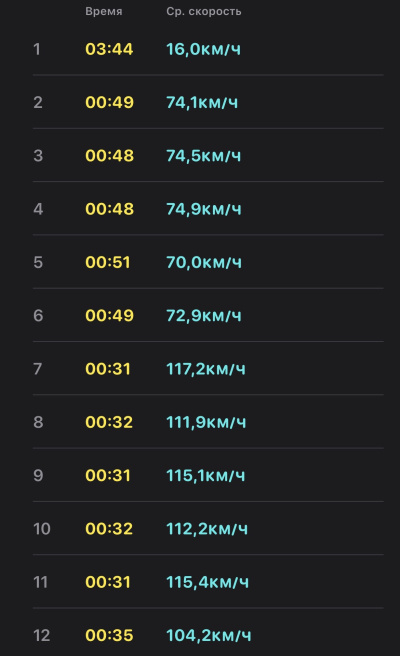Choose lap 10 row showing 112,2км/ч
The image size is (400, 656).
(x=208, y=528)
